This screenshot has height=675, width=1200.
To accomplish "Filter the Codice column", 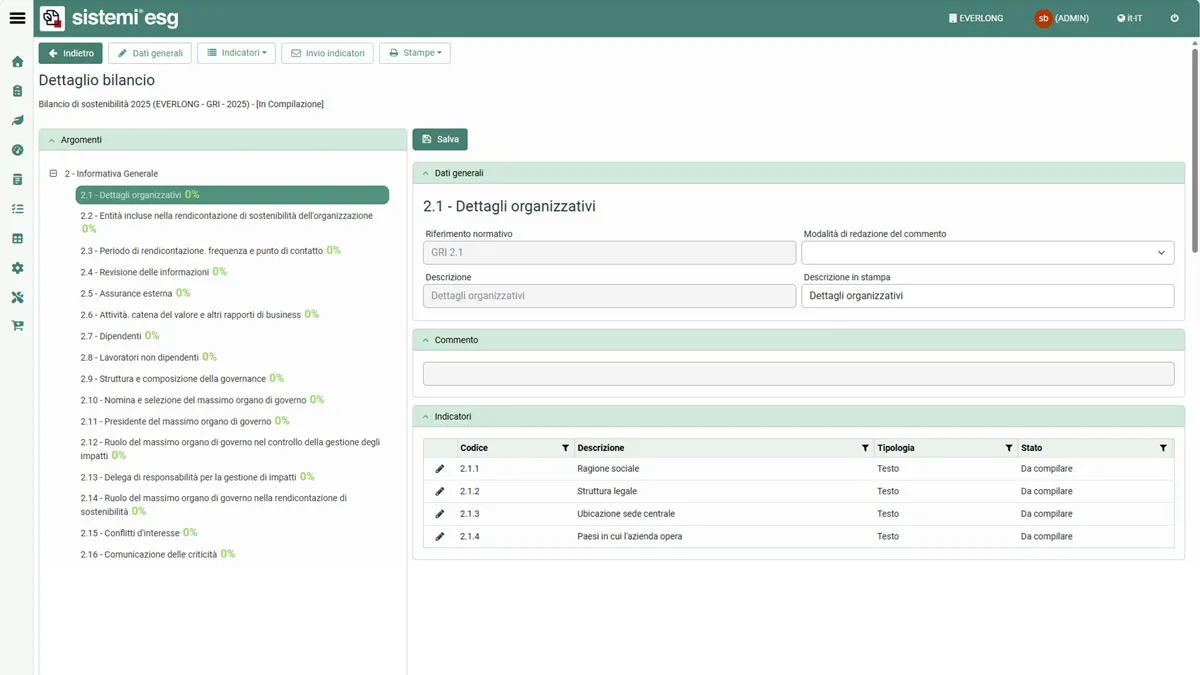I will [x=565, y=448].
